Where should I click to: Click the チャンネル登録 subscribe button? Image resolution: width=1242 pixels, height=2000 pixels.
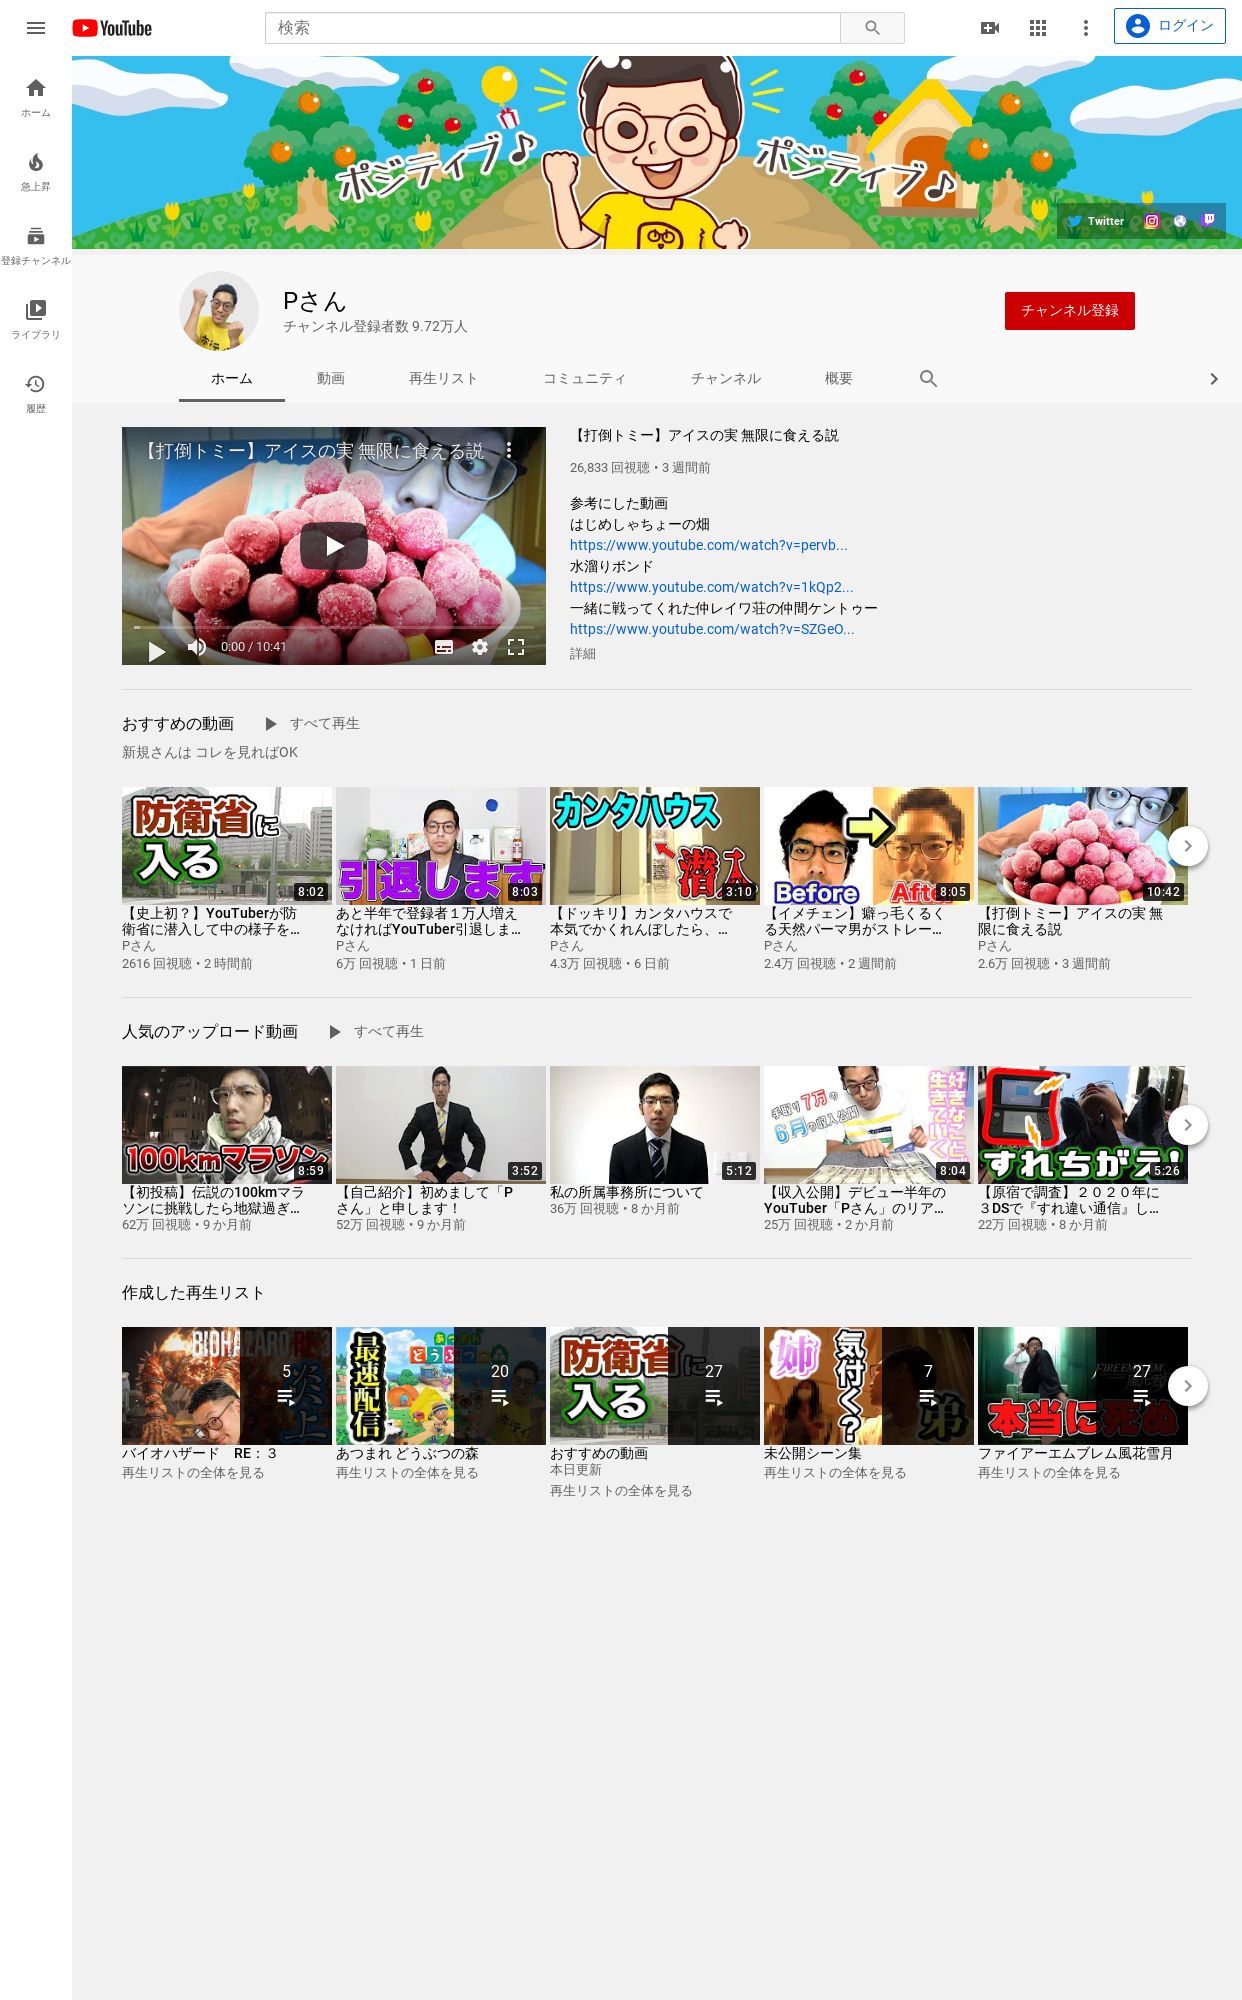pos(1070,311)
